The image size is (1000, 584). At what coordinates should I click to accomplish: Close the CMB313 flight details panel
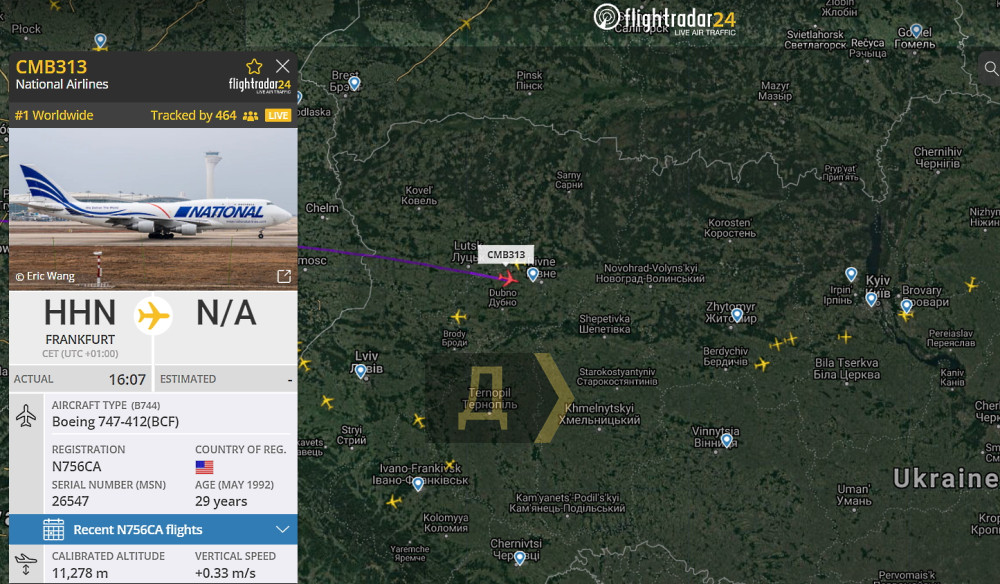[283, 66]
